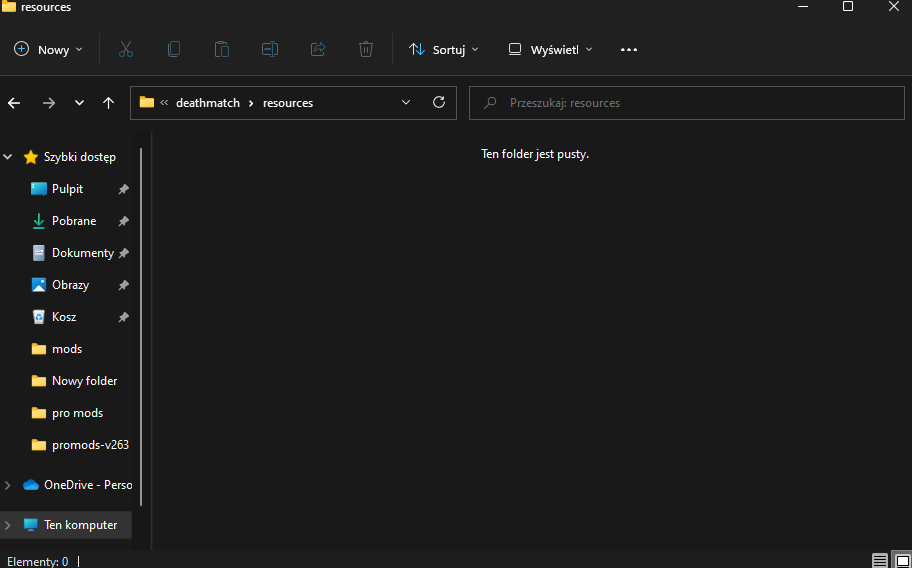Expand the address bar history dropdown
Viewport: 912px width, 568px height.
tap(406, 102)
